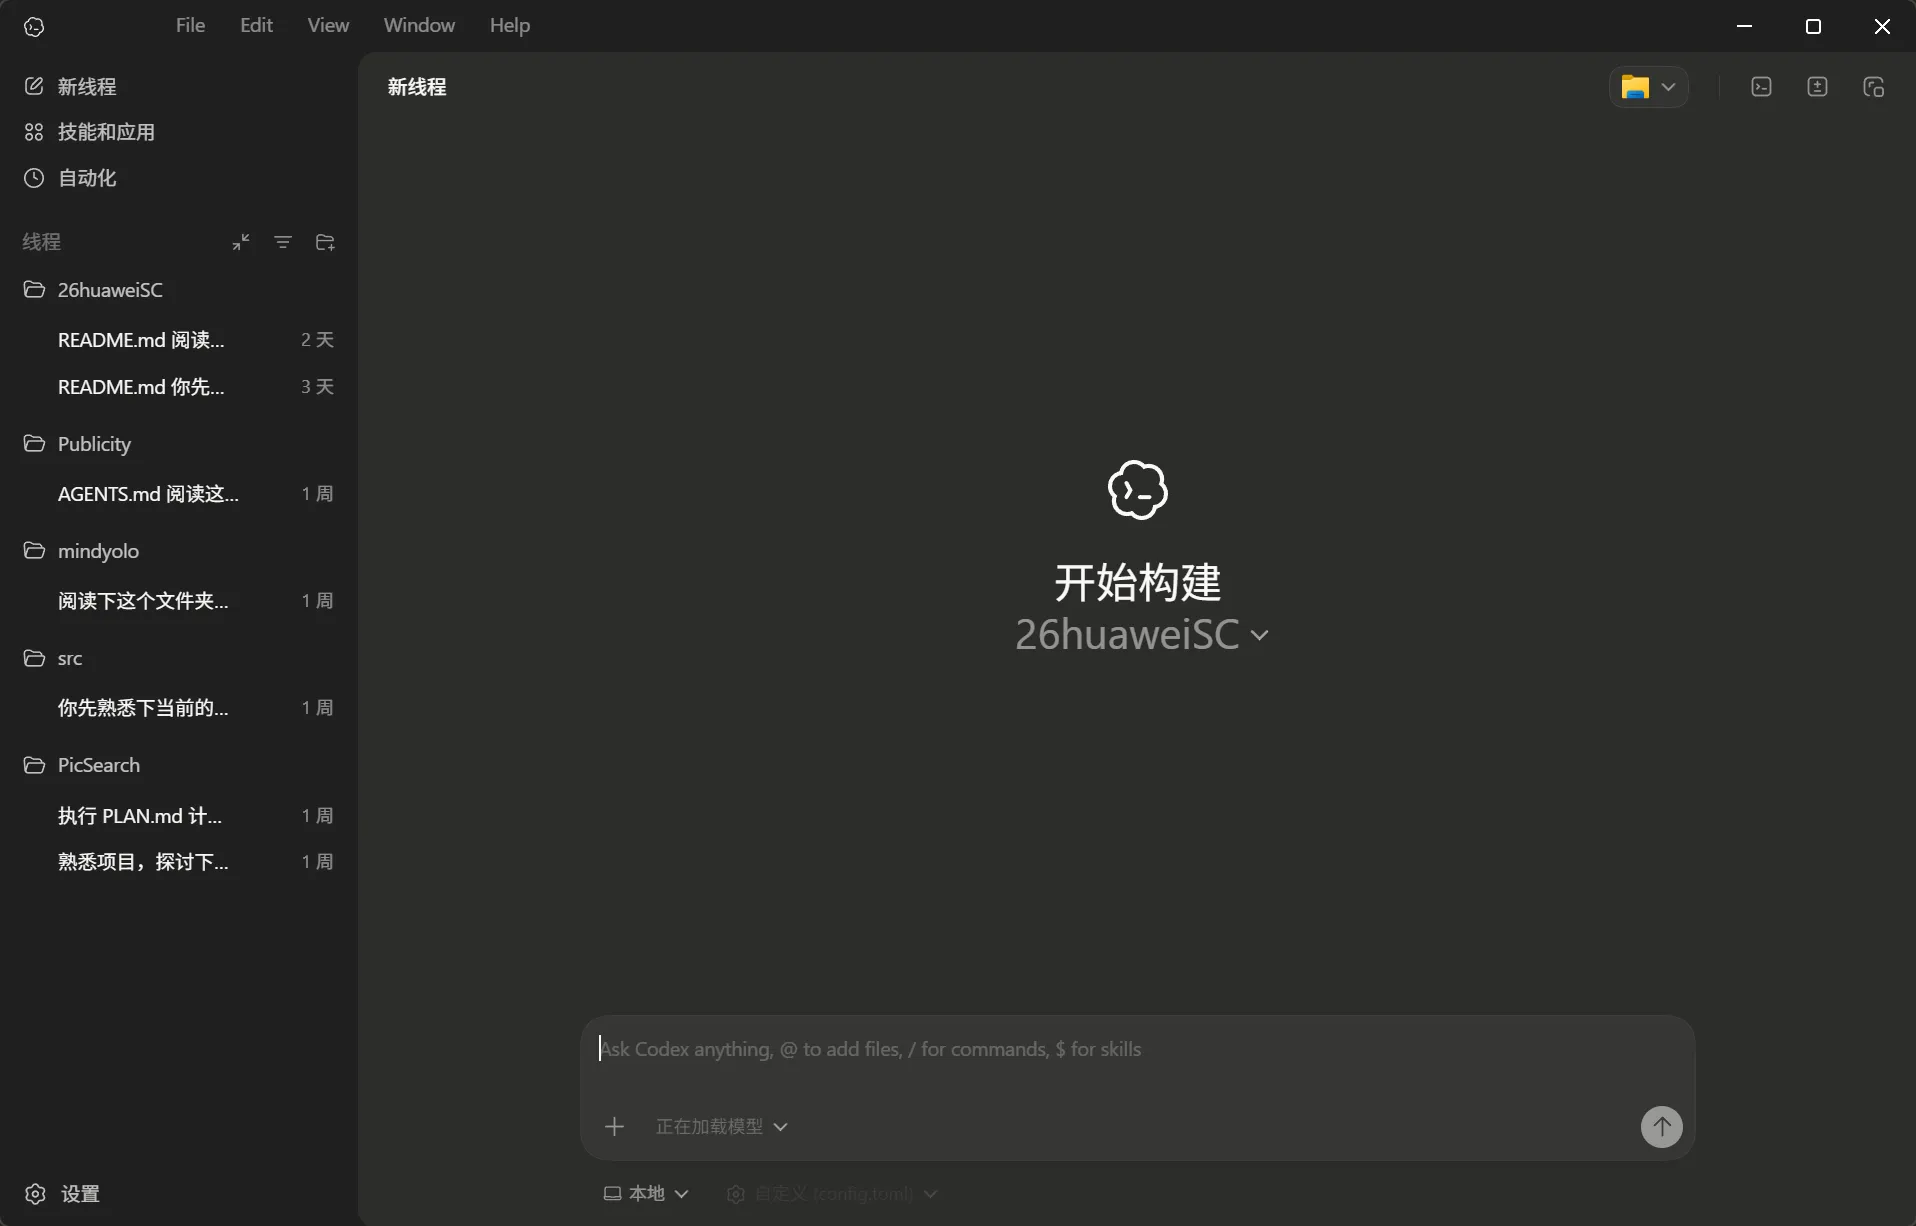This screenshot has height=1226, width=1916.
Task: Go to 技能和应用 in the sidebar
Action: tap(106, 132)
